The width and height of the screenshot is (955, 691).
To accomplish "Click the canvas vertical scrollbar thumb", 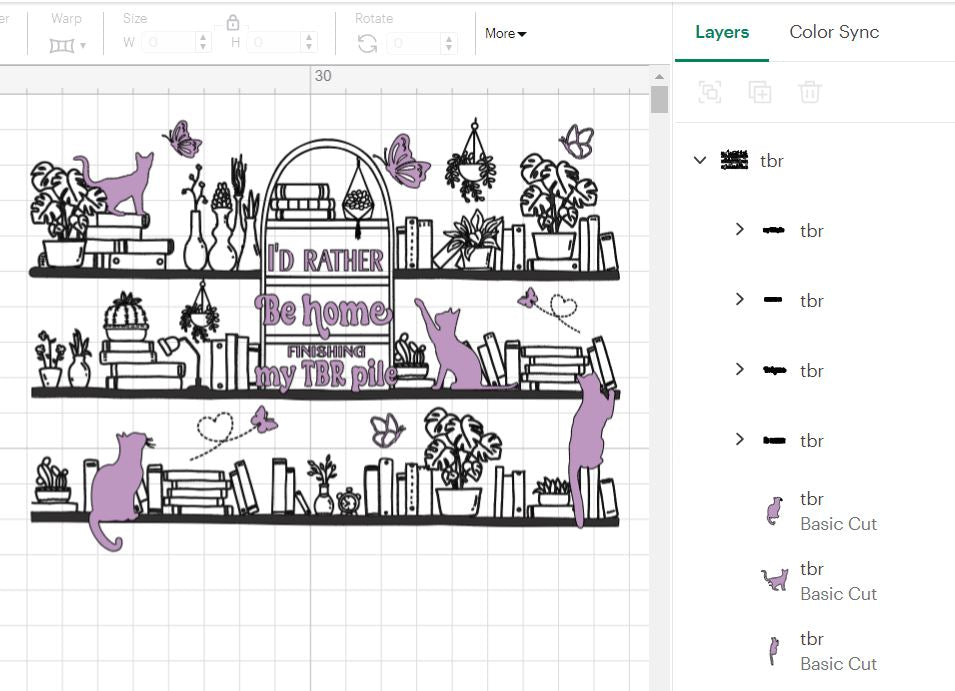I will point(659,99).
